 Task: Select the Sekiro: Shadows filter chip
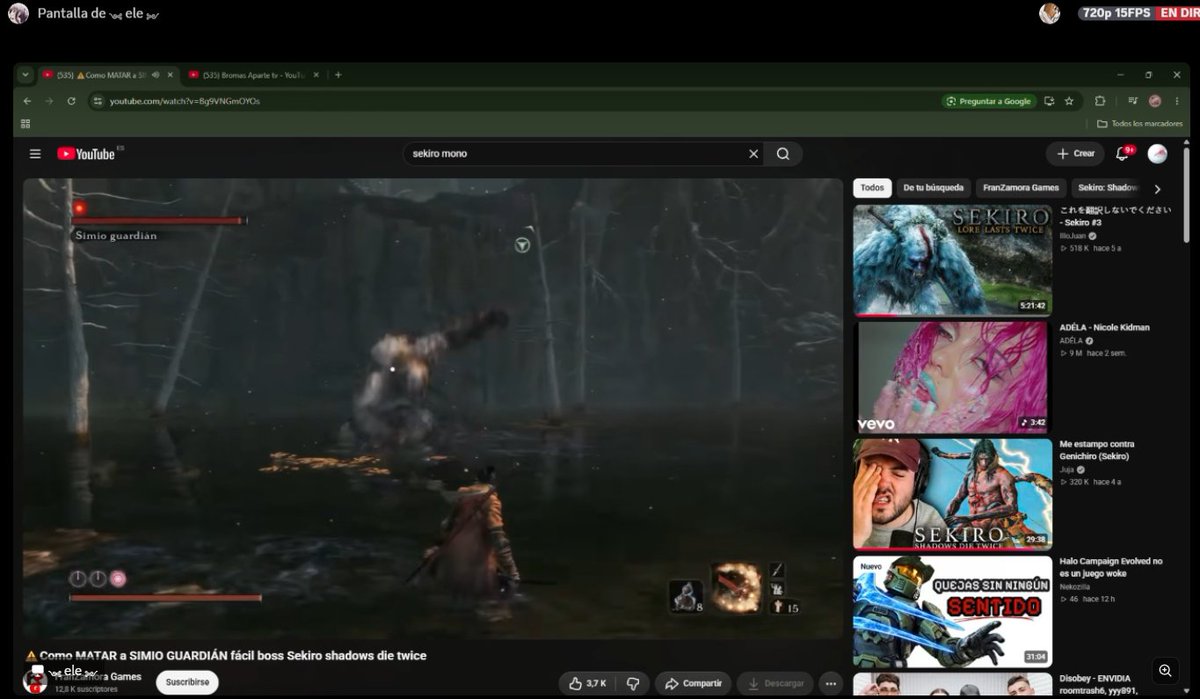tap(1108, 188)
